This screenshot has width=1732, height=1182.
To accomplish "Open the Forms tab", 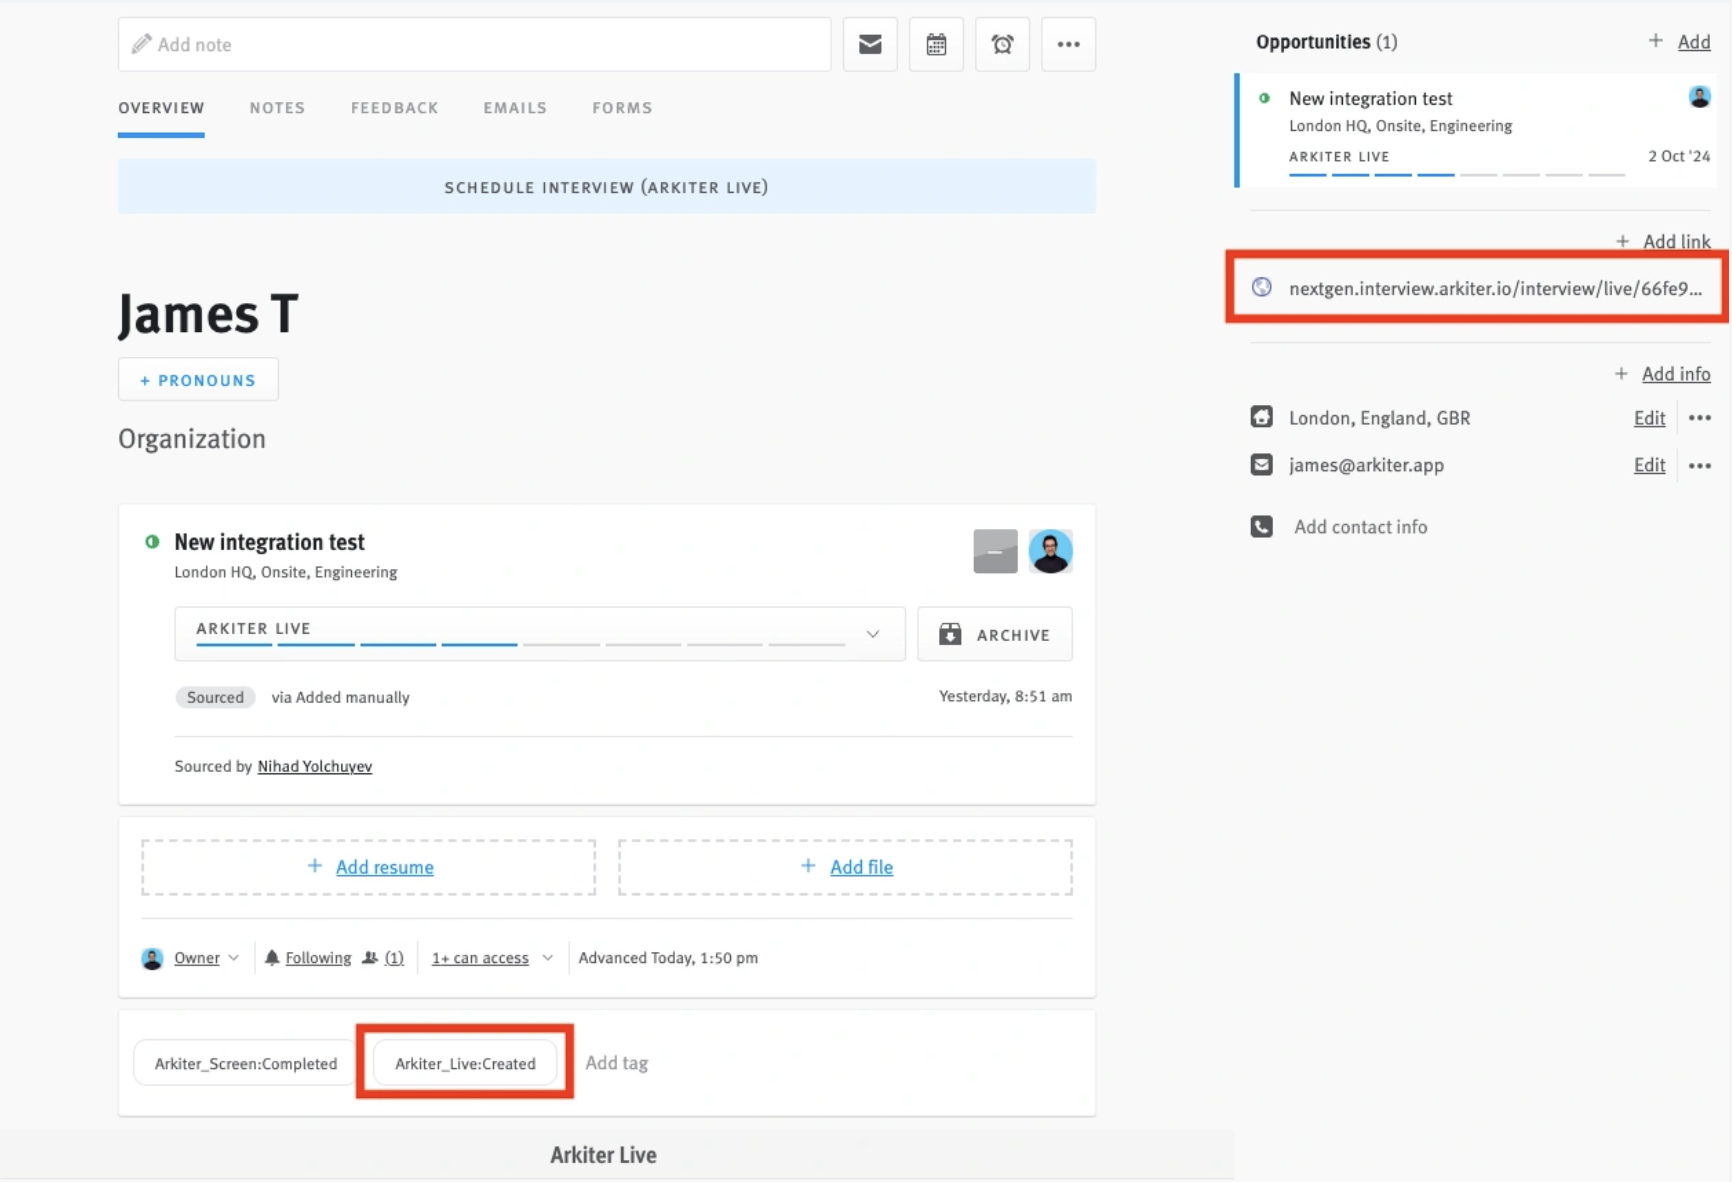I will point(622,108).
